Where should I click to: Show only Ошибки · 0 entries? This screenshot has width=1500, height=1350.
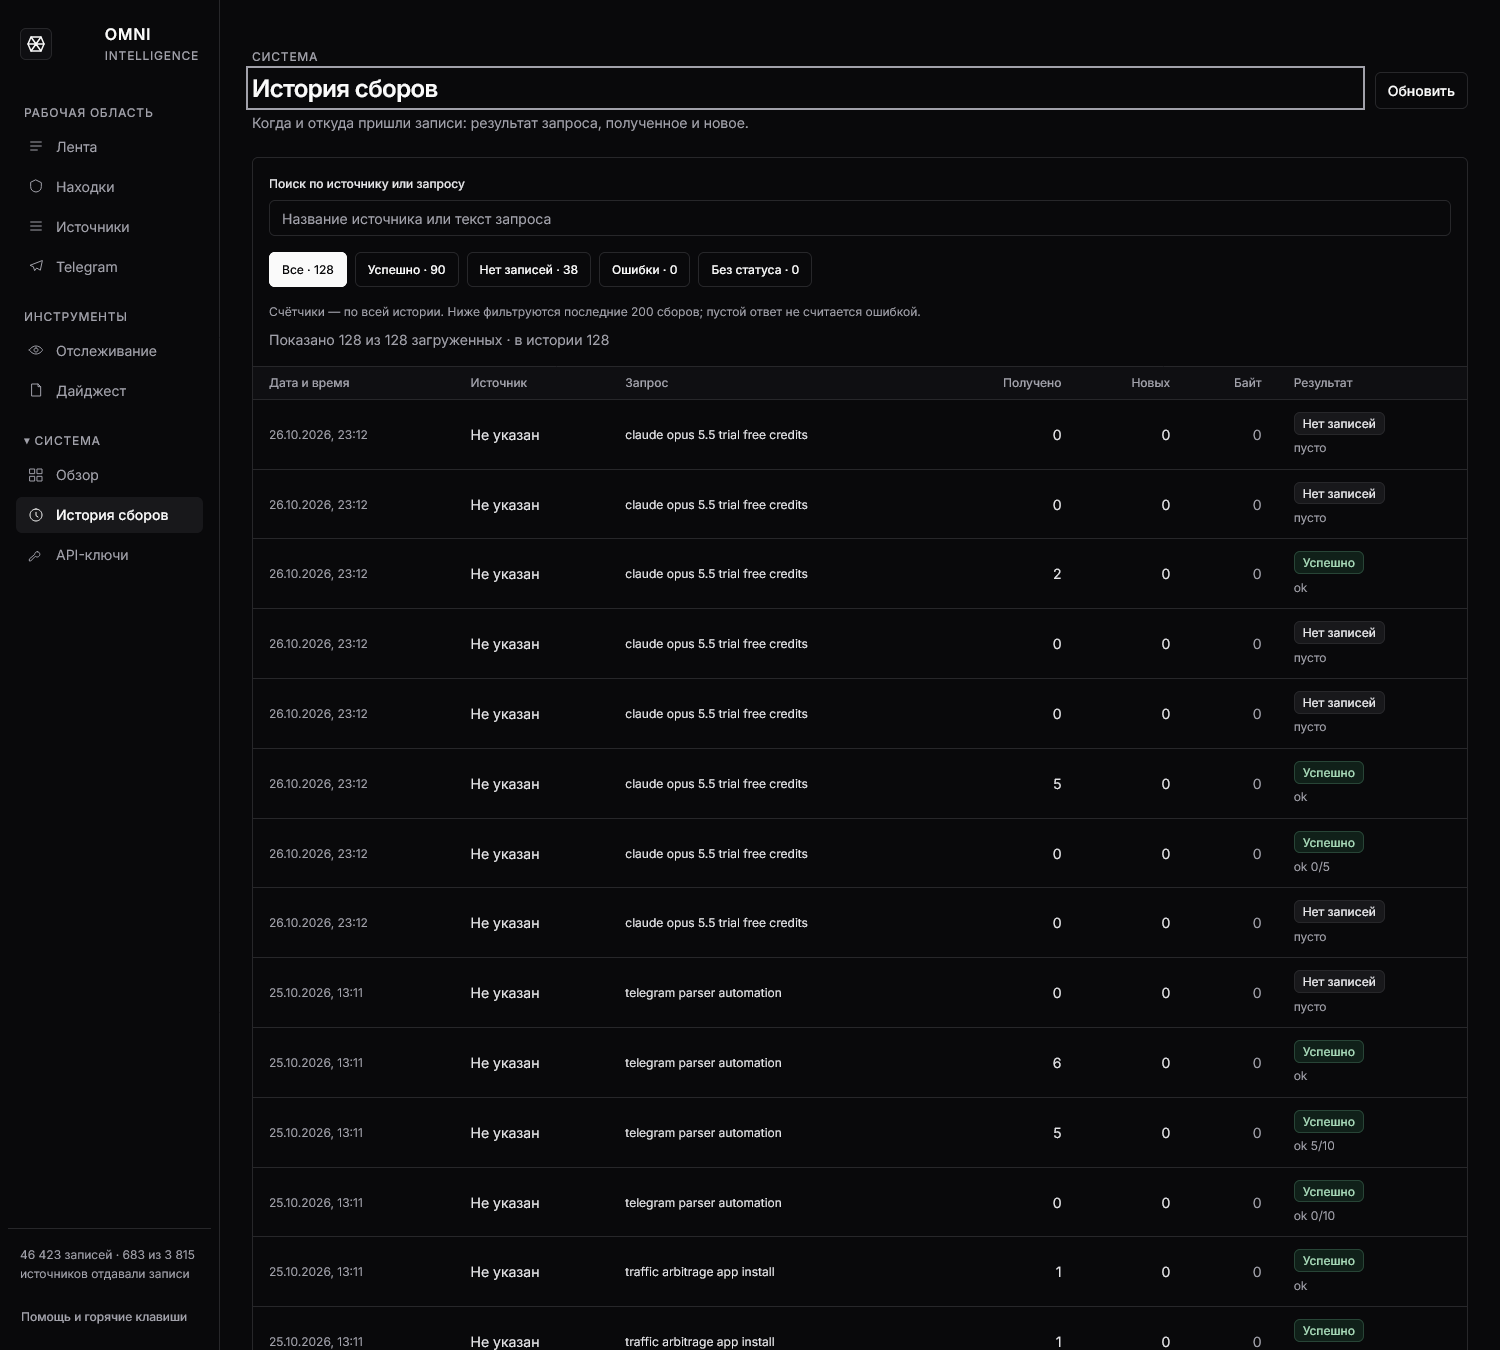644,270
